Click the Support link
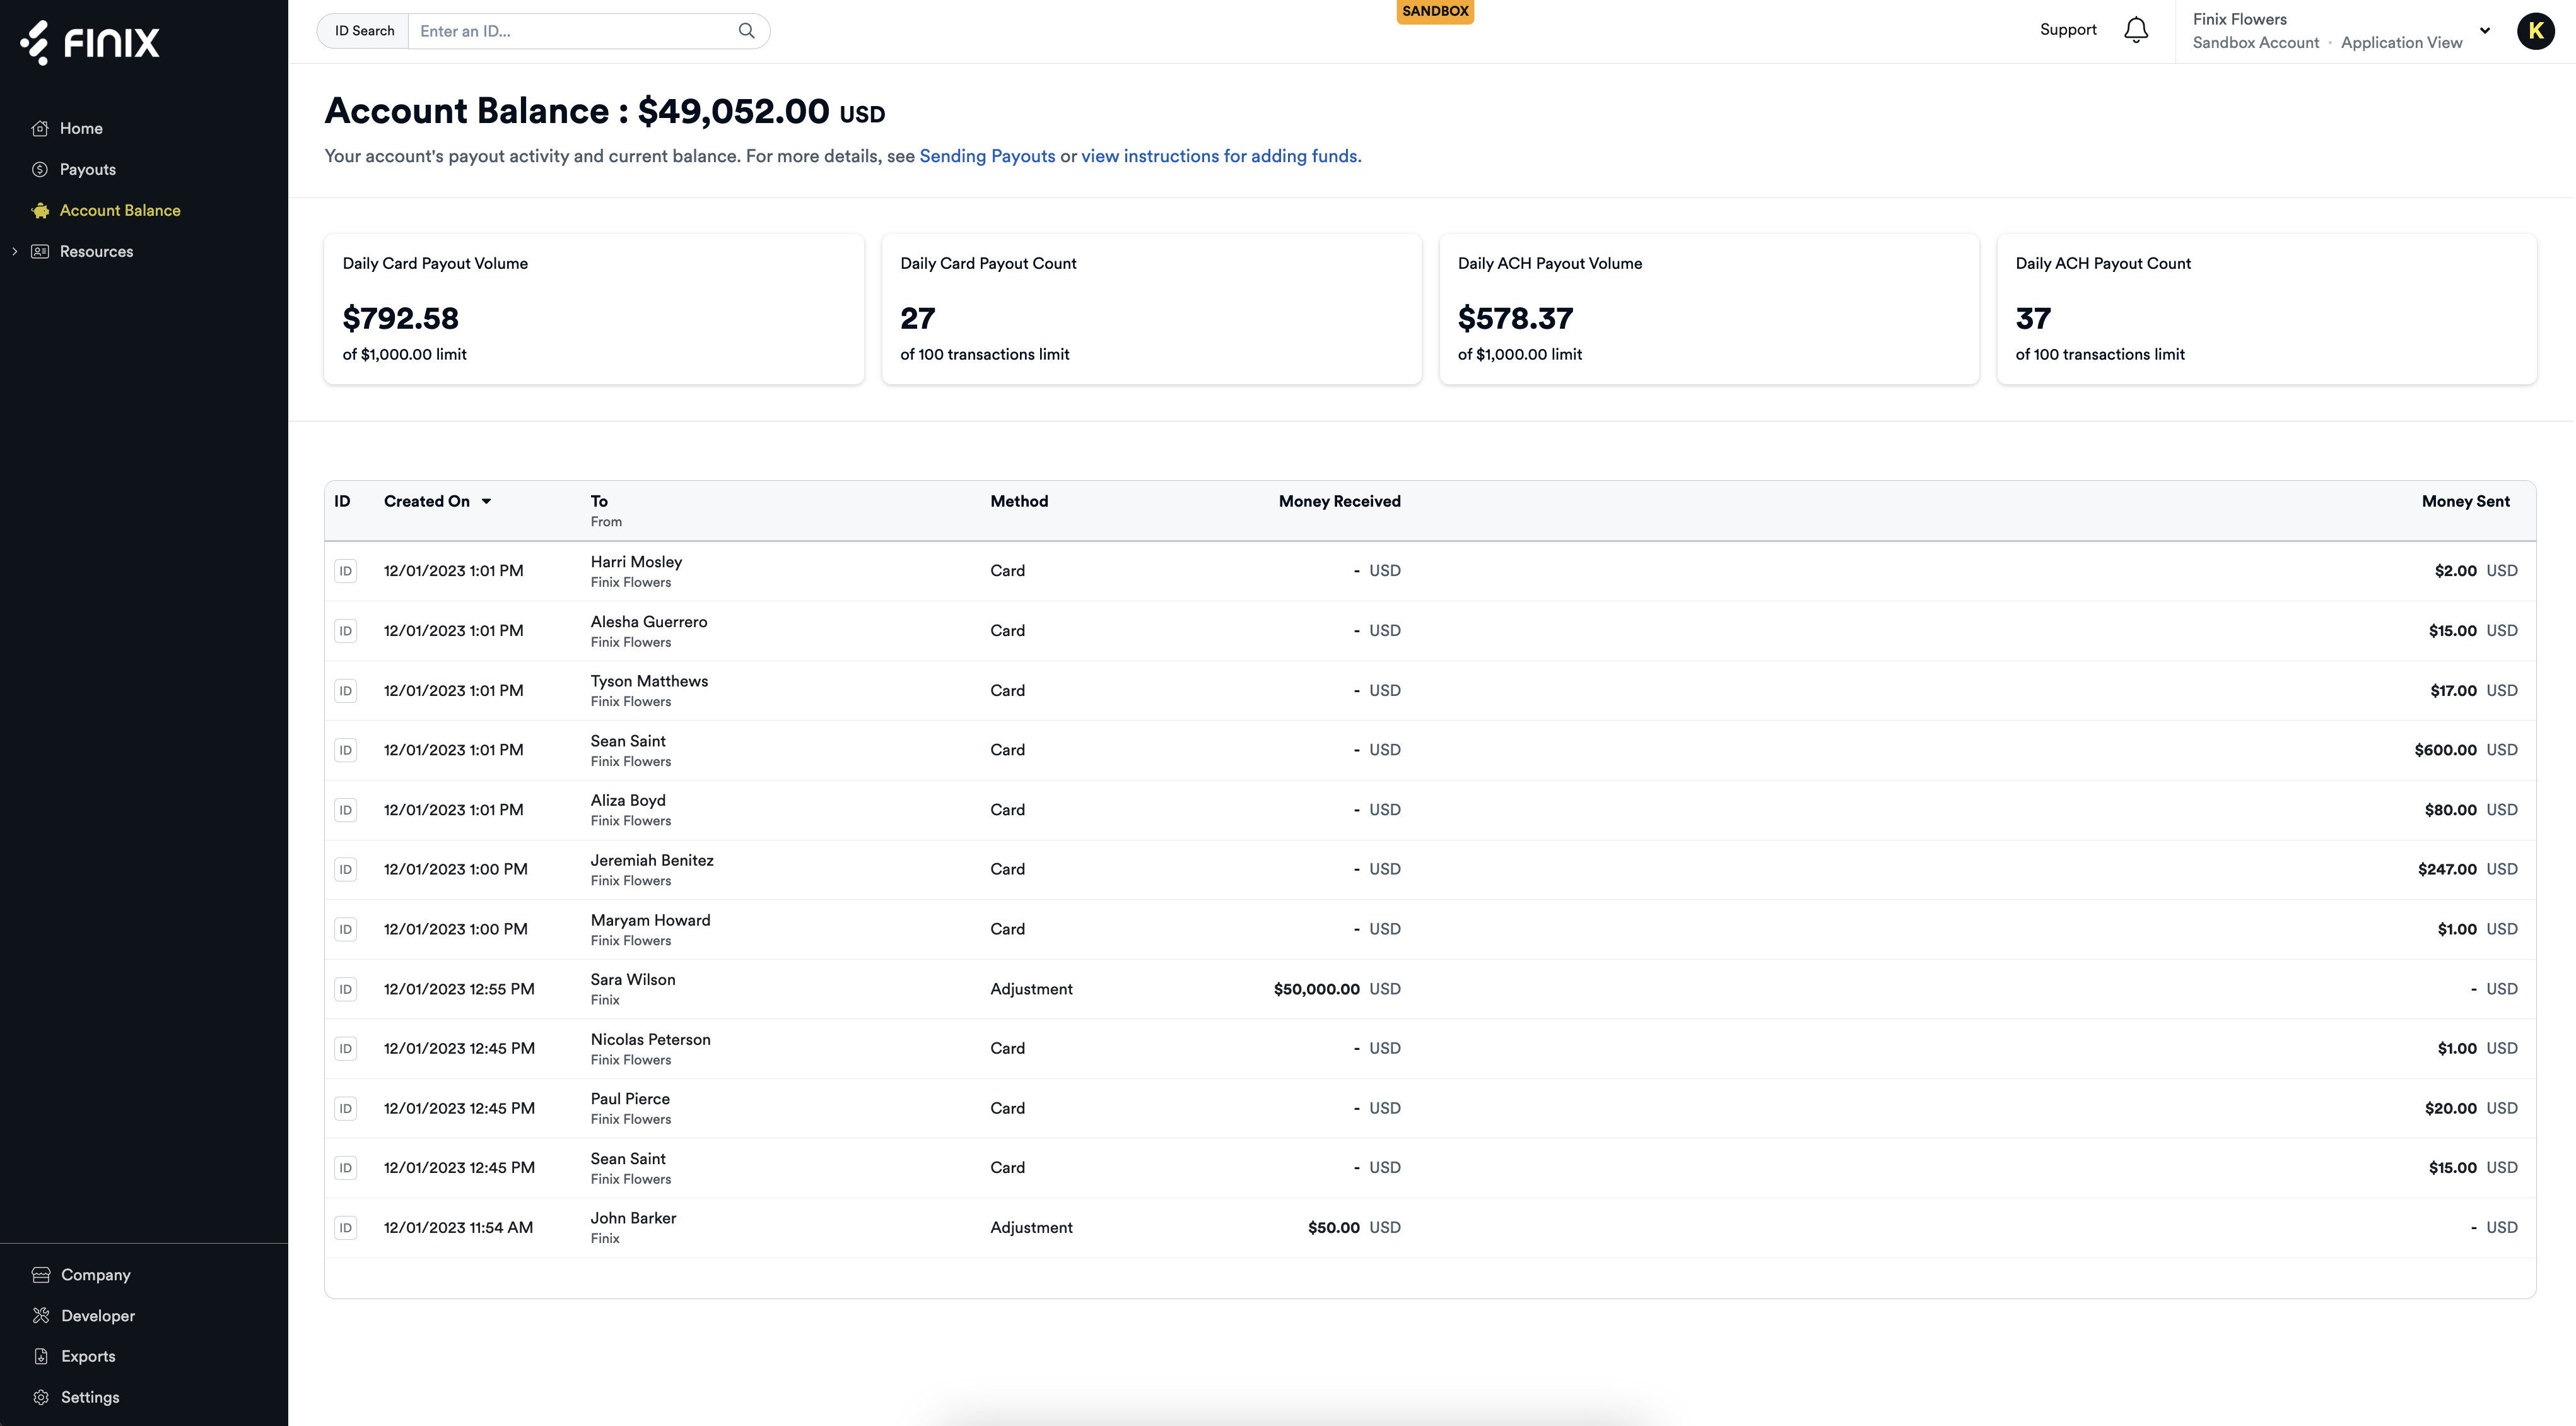The image size is (2576, 1426). coord(2068,30)
